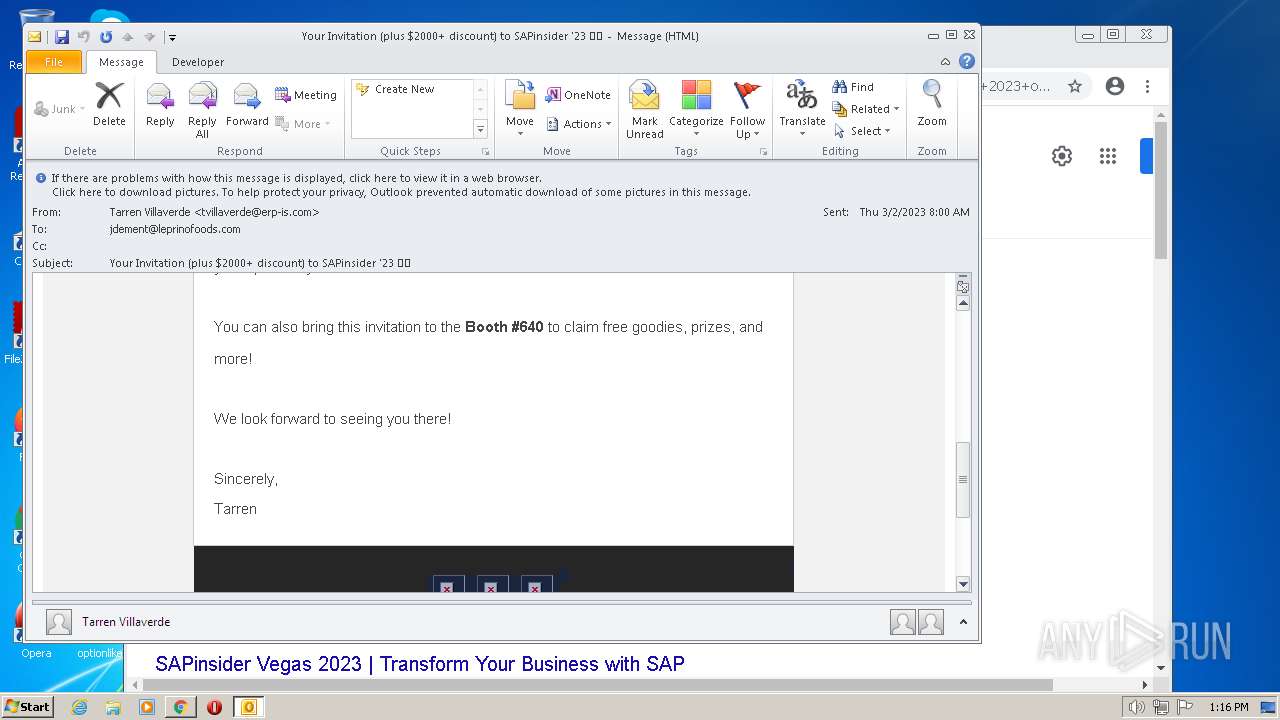This screenshot has height=720, width=1280.
Task: Click Tarren Villaverde contact photo in People Pane
Action: [x=59, y=622]
